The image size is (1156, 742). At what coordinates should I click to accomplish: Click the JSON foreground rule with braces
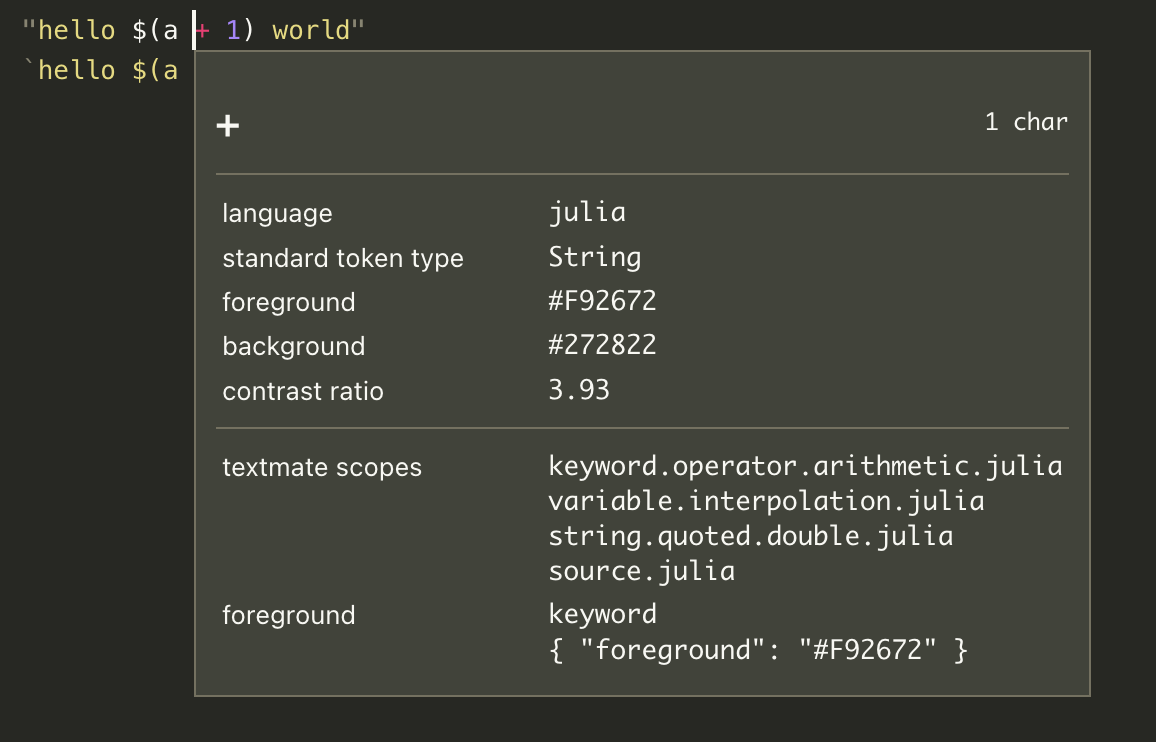click(x=758, y=650)
